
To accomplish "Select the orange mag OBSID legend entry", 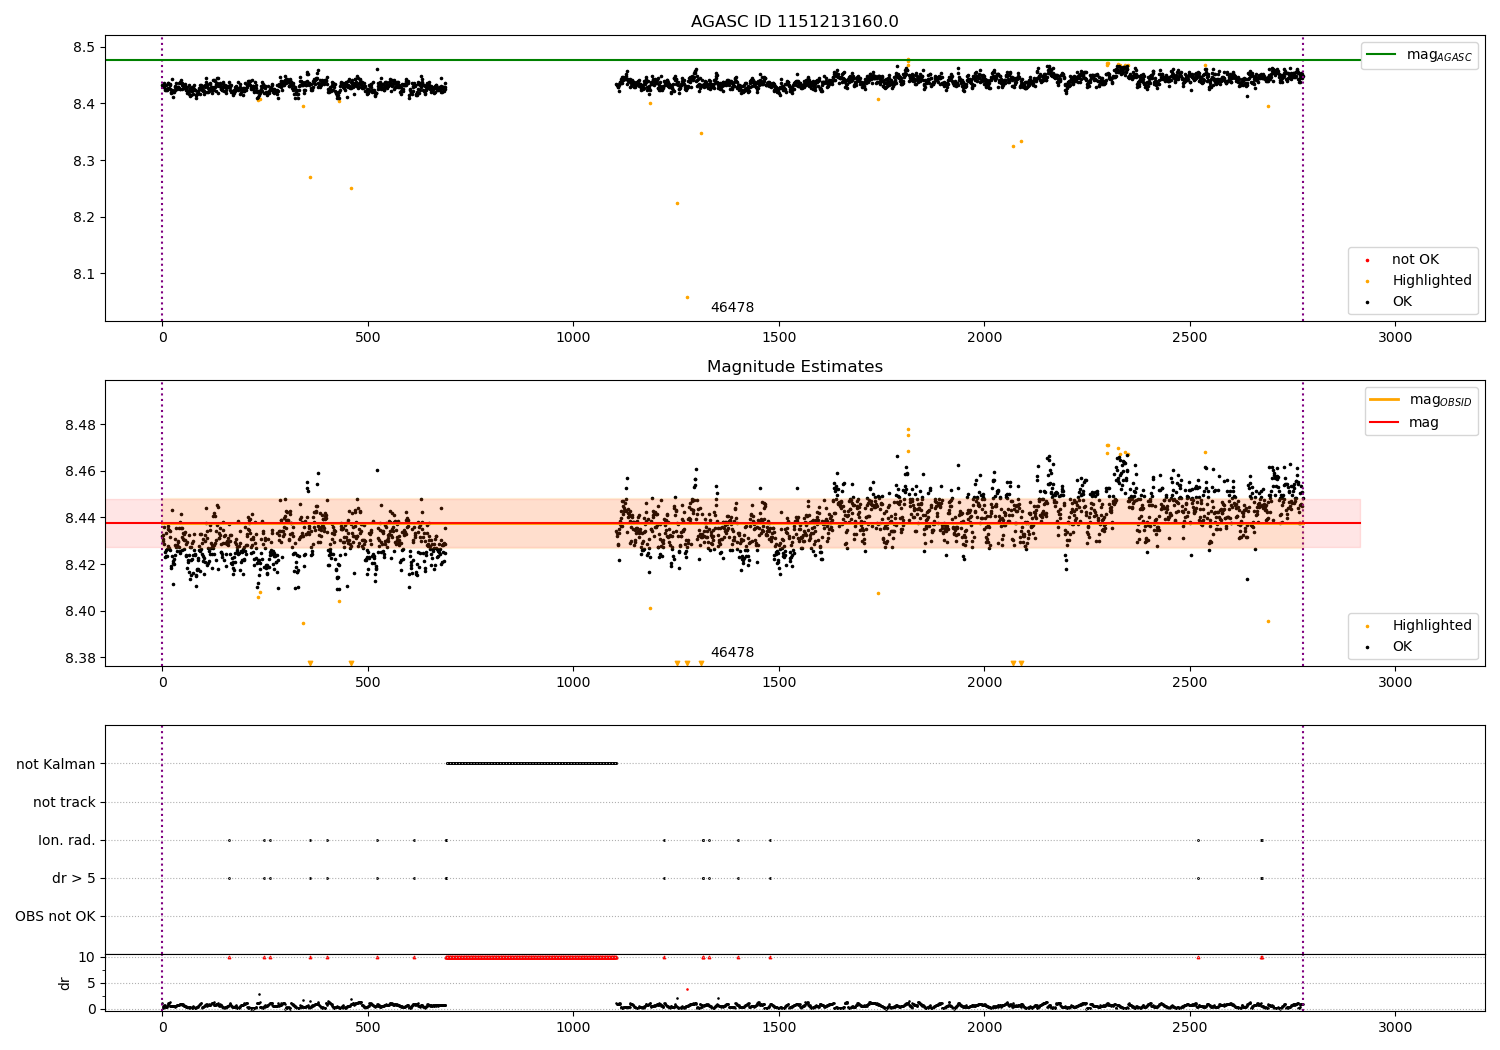I will pos(1420,400).
